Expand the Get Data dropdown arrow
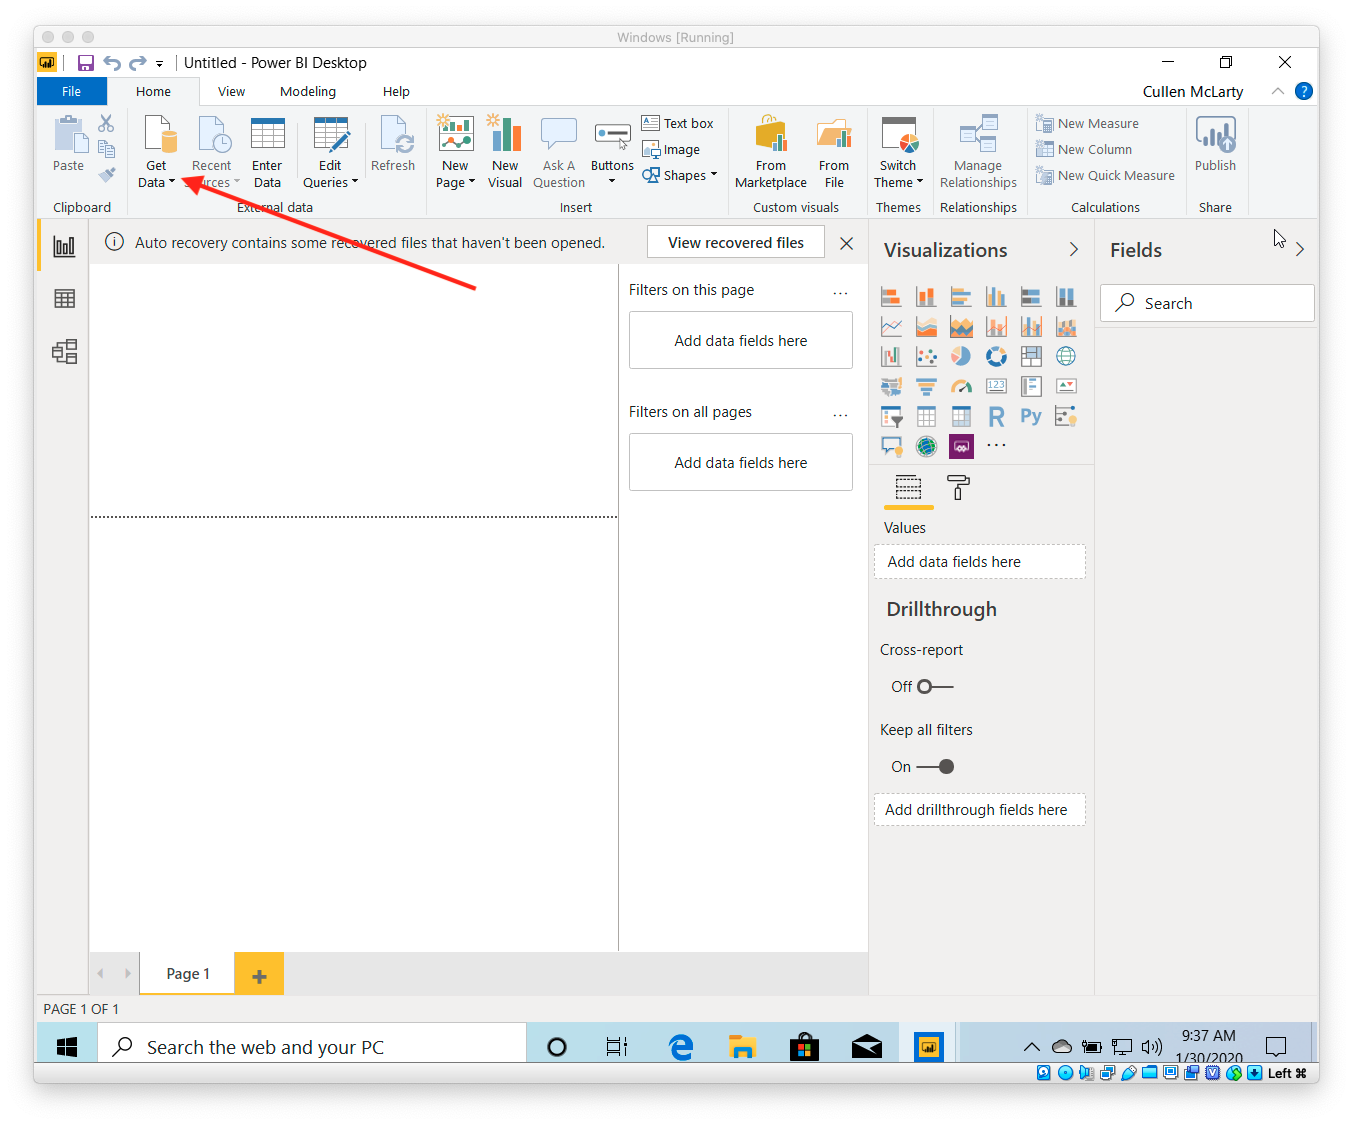Image resolution: width=1353 pixels, height=1125 pixels. (x=172, y=182)
